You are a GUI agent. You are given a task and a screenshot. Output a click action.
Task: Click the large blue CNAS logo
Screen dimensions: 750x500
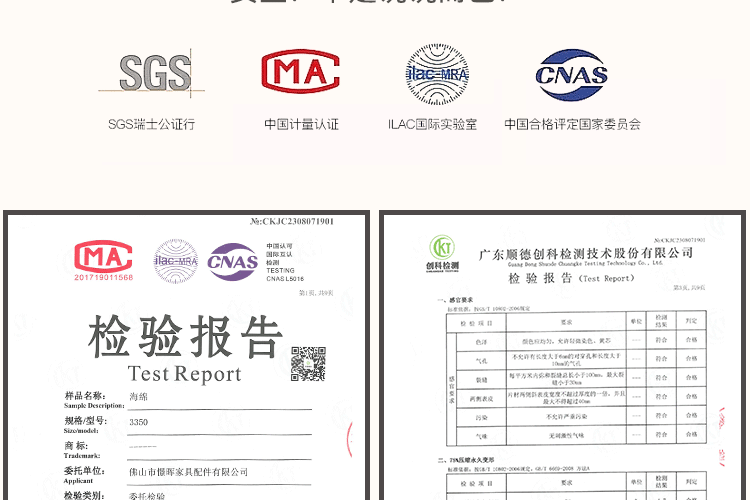click(572, 75)
